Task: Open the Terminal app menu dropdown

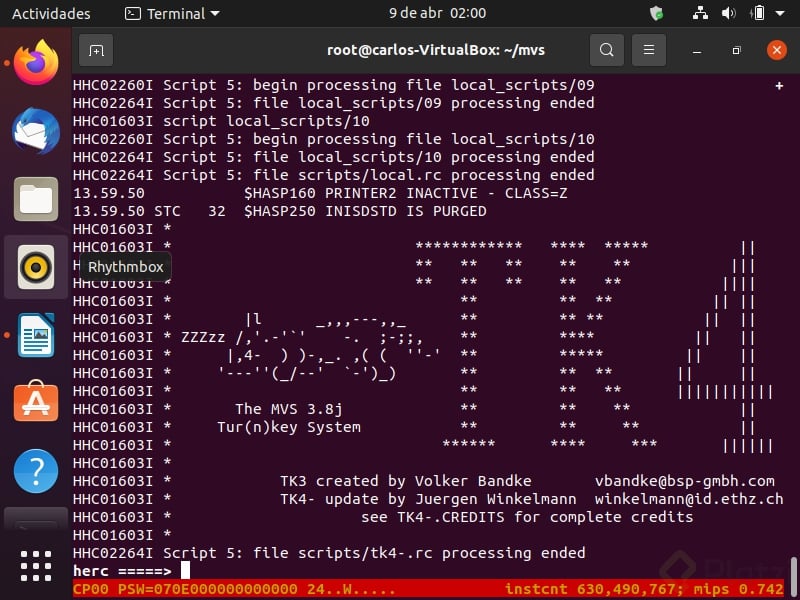Action: pos(172,13)
